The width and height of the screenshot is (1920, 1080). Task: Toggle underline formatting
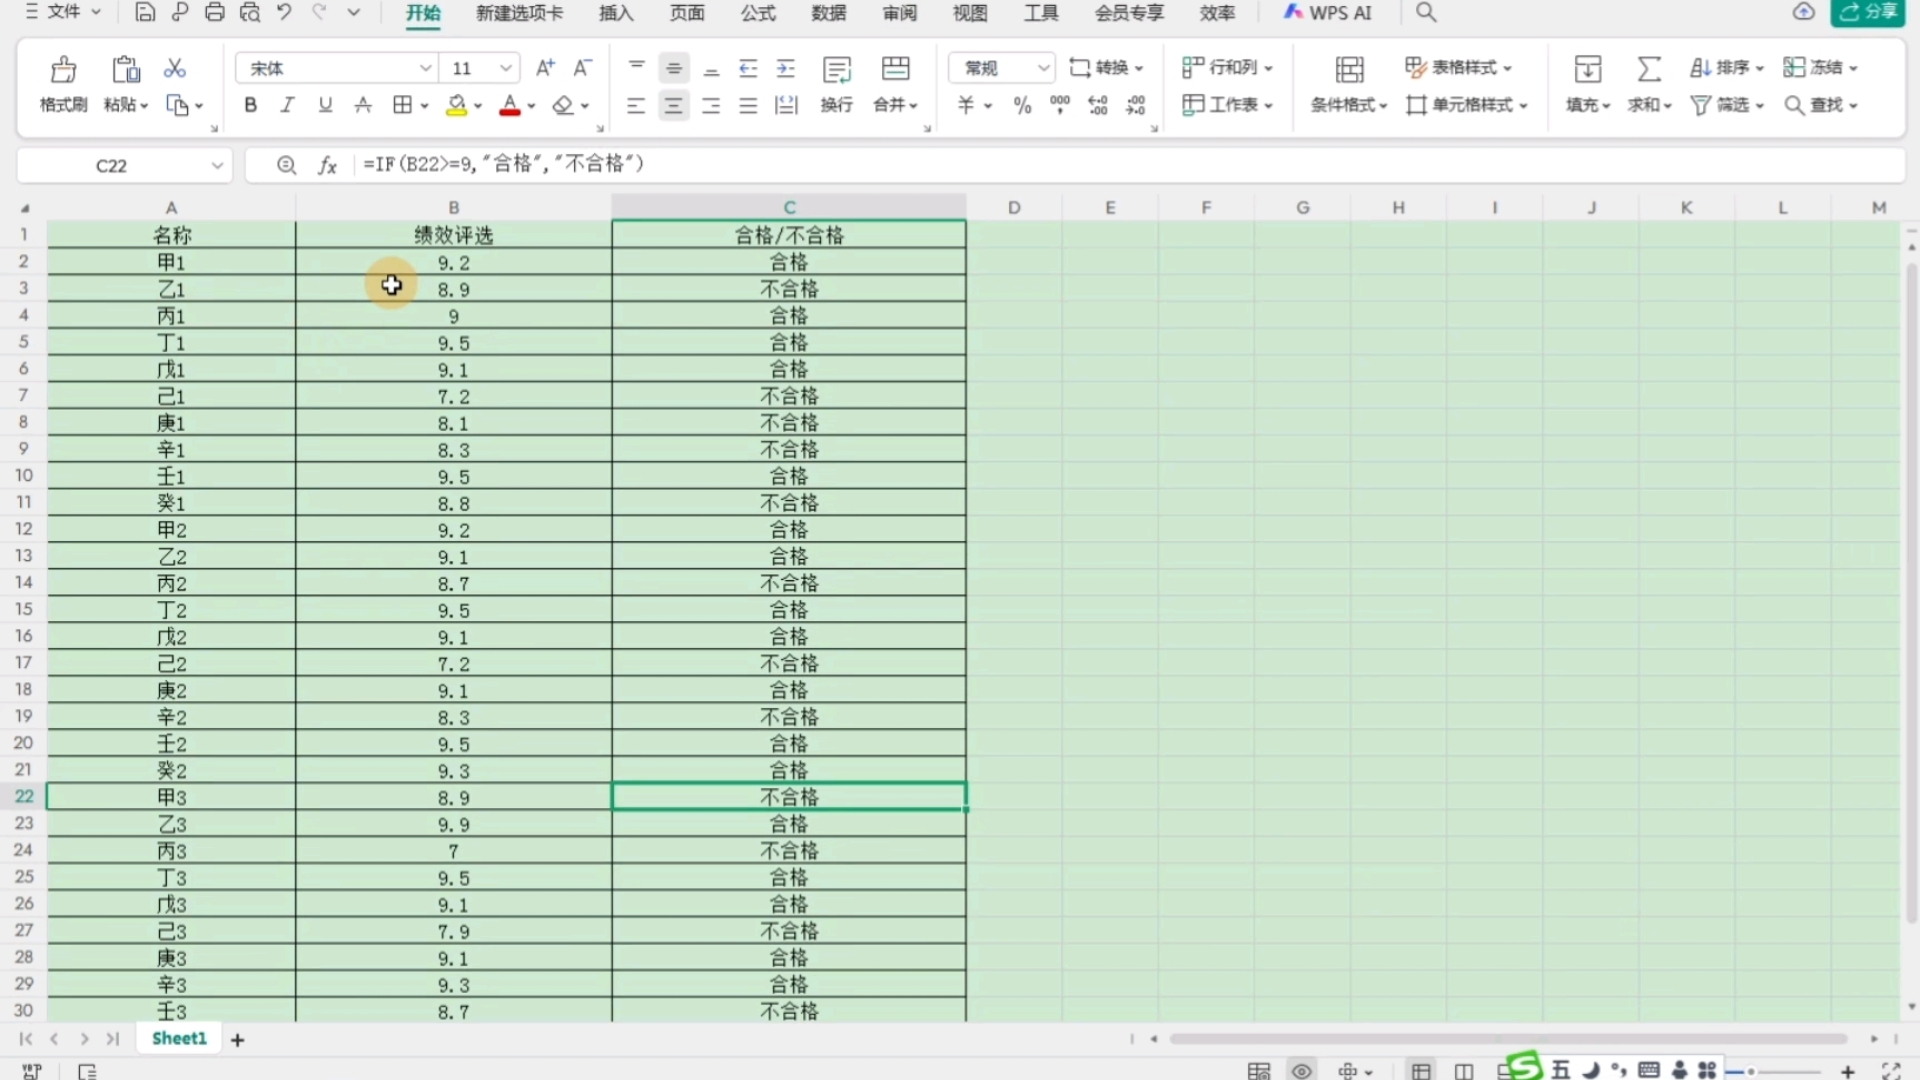325,105
